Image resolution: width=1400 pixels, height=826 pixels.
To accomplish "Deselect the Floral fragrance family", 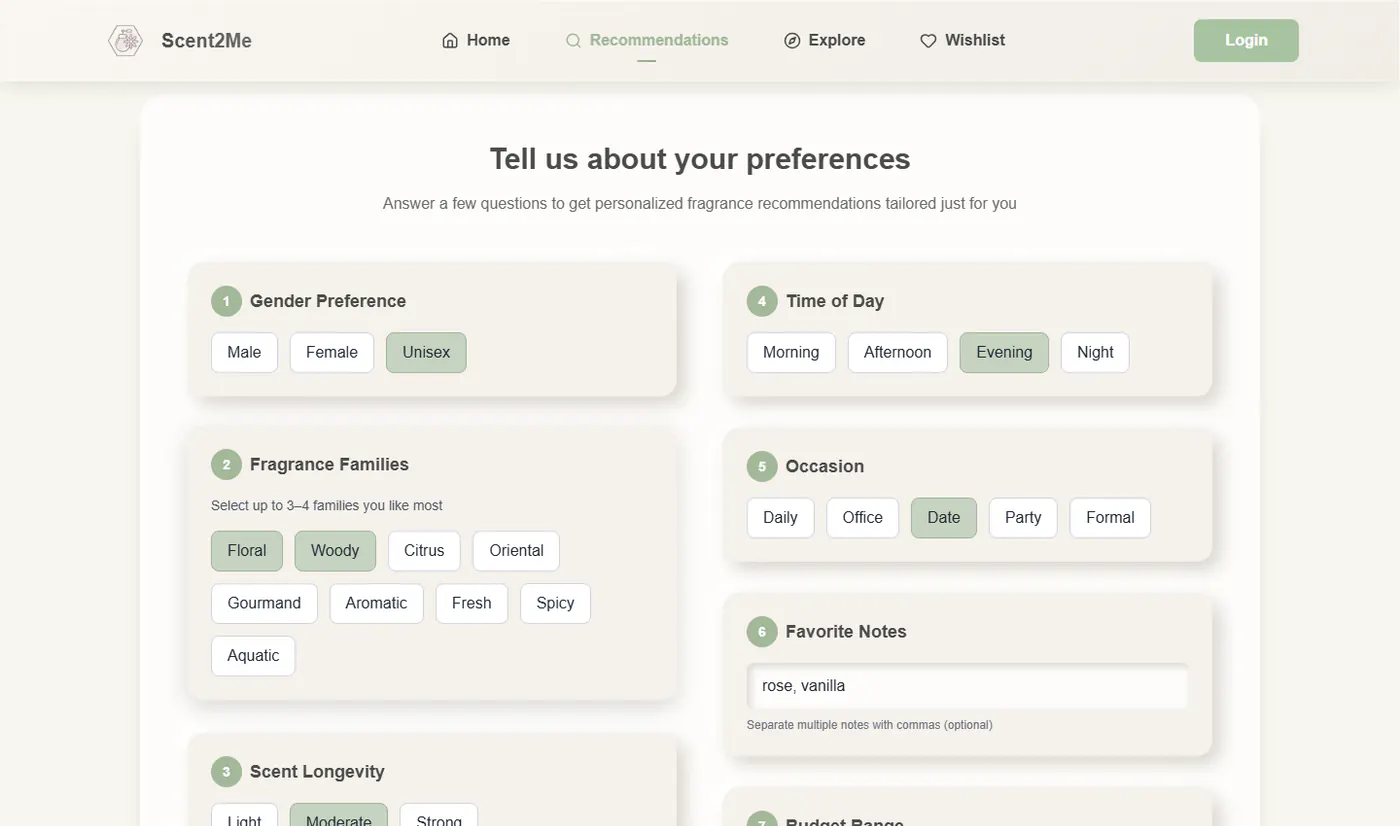I will click(x=247, y=551).
